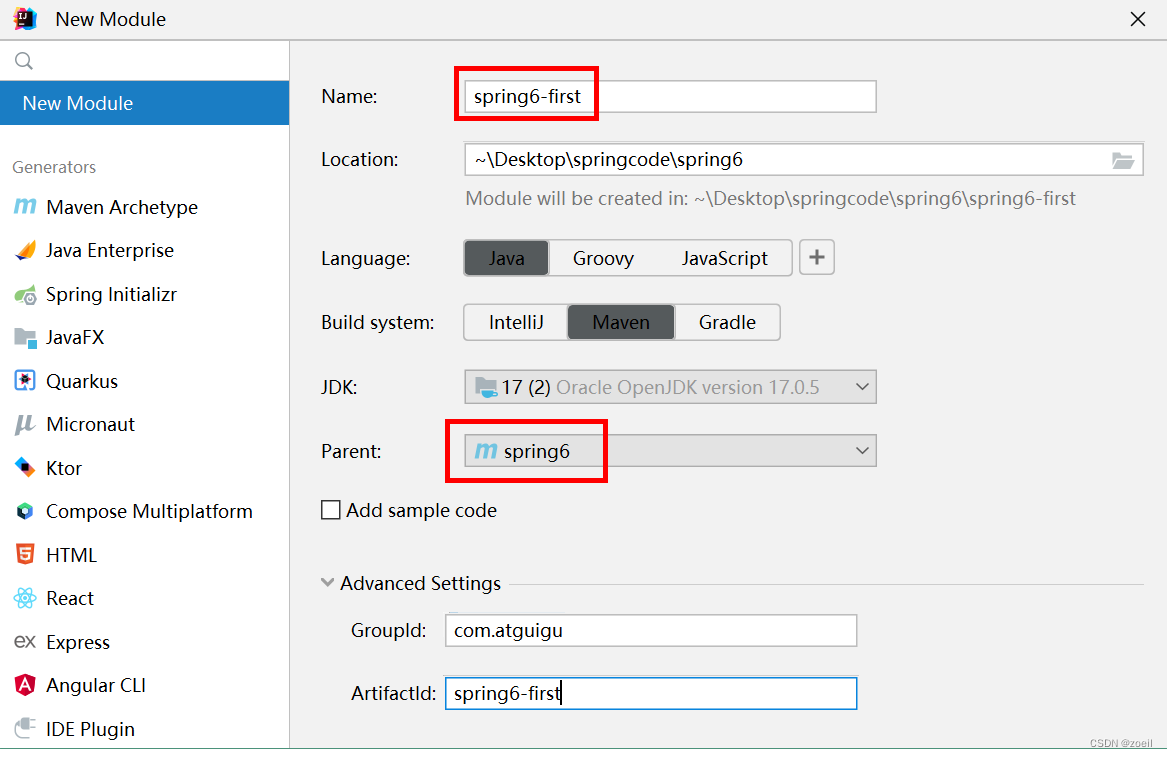The image size is (1167, 757).
Task: Open the JDK dropdown
Action: pos(670,387)
